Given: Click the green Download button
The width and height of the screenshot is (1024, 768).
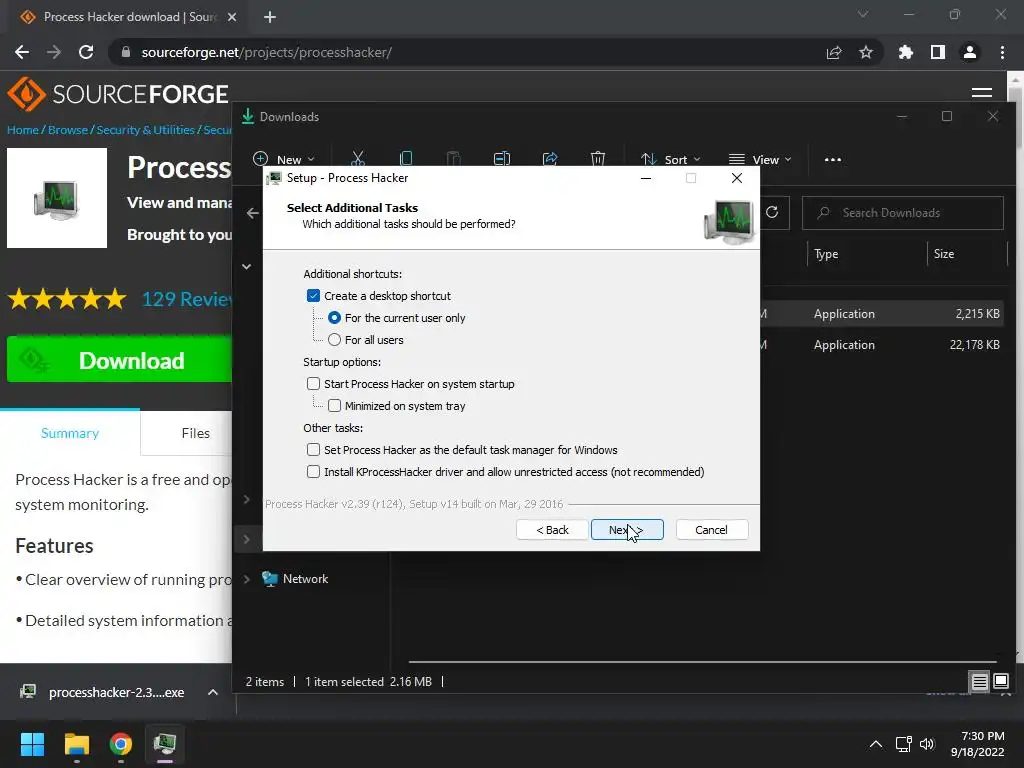Looking at the screenshot, I should click(119, 360).
